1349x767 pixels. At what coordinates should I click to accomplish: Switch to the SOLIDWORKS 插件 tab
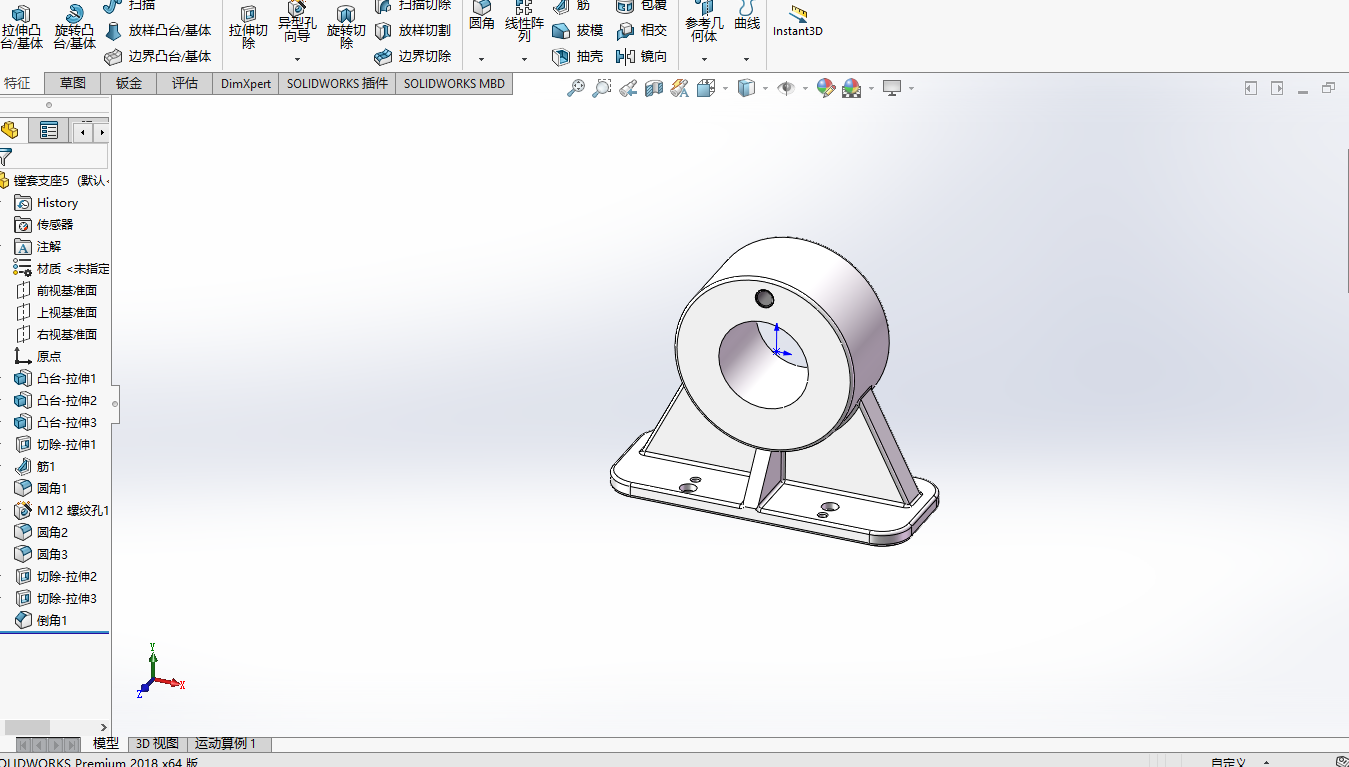pyautogui.click(x=337, y=84)
